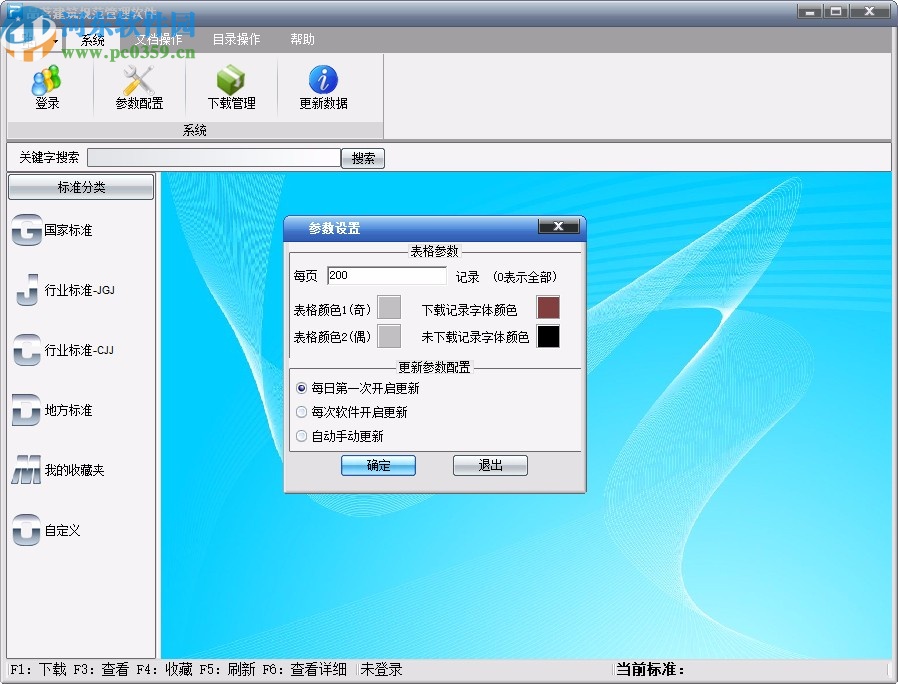Click the 我的收藏夹 label text
Screen dimensions: 898x684
74,470
